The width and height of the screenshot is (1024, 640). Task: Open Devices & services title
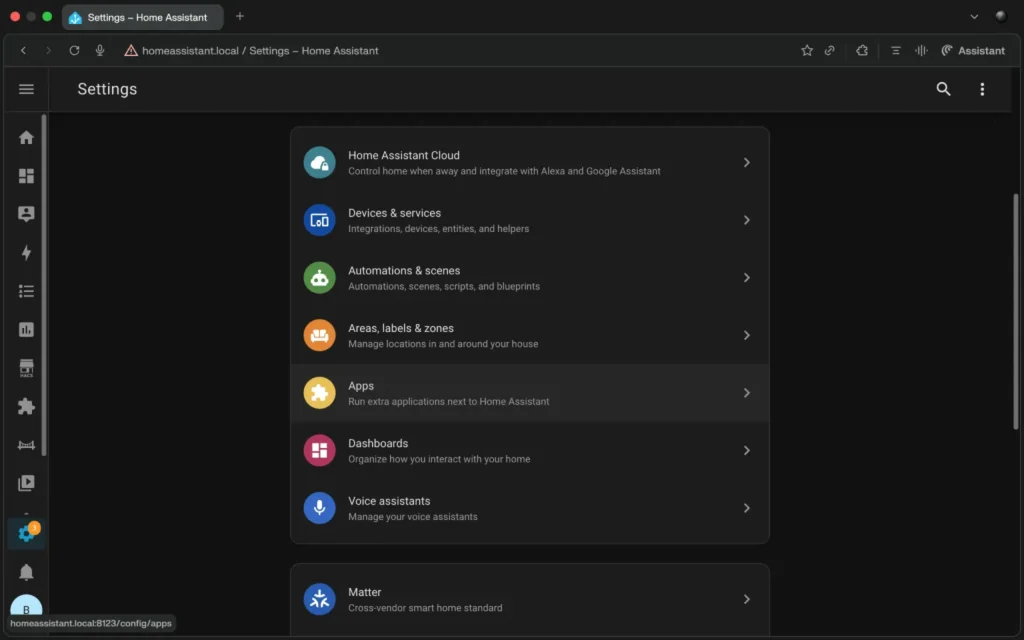pos(394,213)
